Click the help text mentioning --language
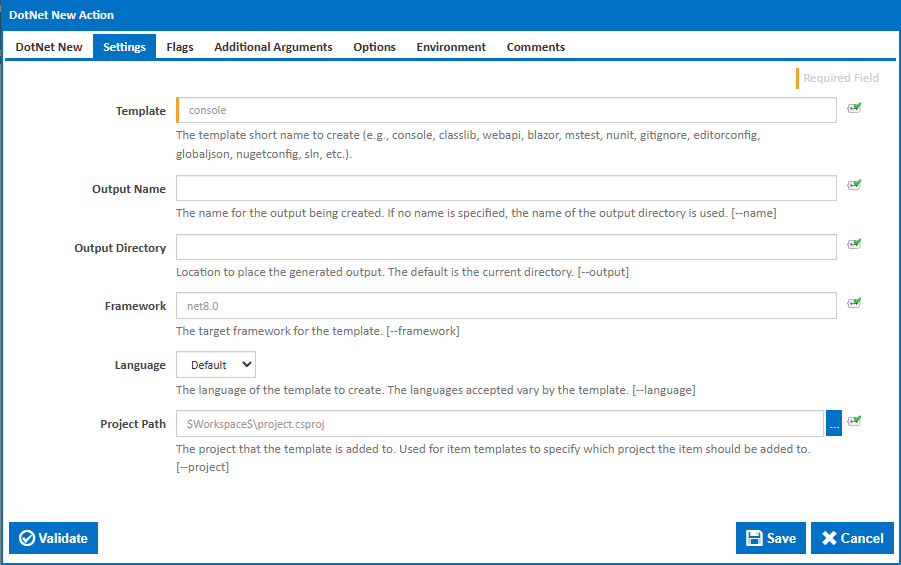 click(436, 390)
